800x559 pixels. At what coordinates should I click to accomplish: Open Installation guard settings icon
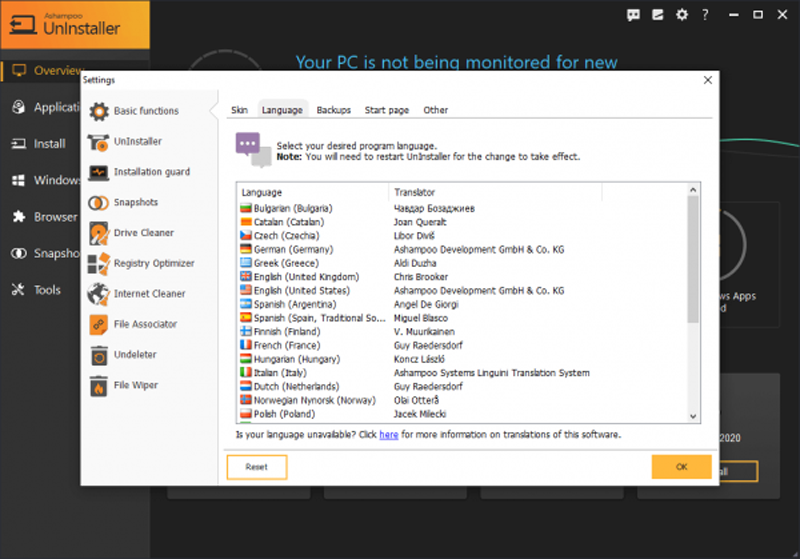point(98,172)
